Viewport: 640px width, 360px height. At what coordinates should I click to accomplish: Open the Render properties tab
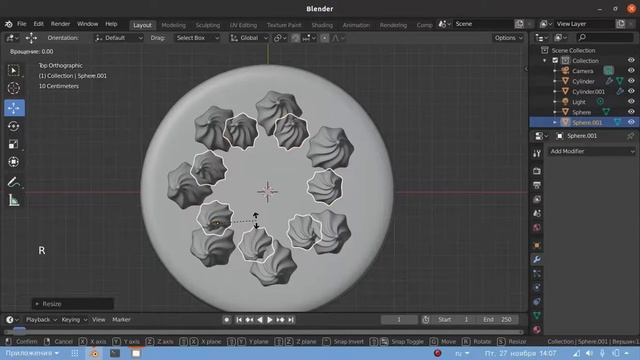tap(537, 171)
